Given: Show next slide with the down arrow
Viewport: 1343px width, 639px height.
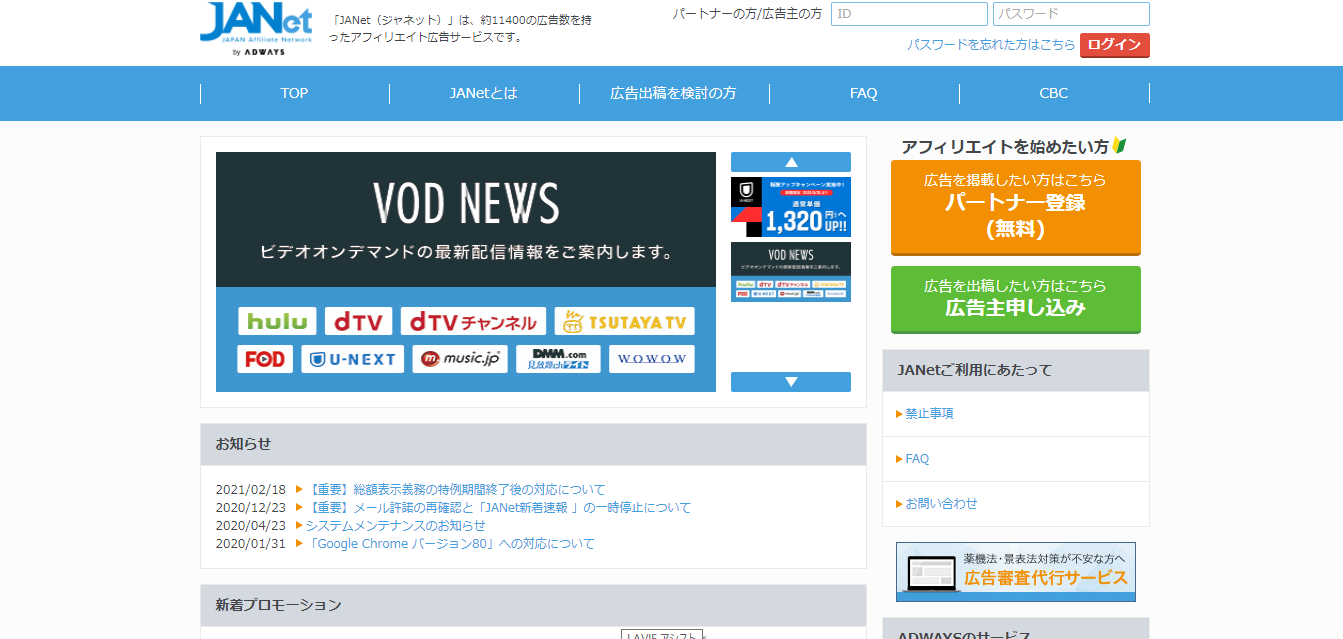Looking at the screenshot, I should (x=791, y=382).
